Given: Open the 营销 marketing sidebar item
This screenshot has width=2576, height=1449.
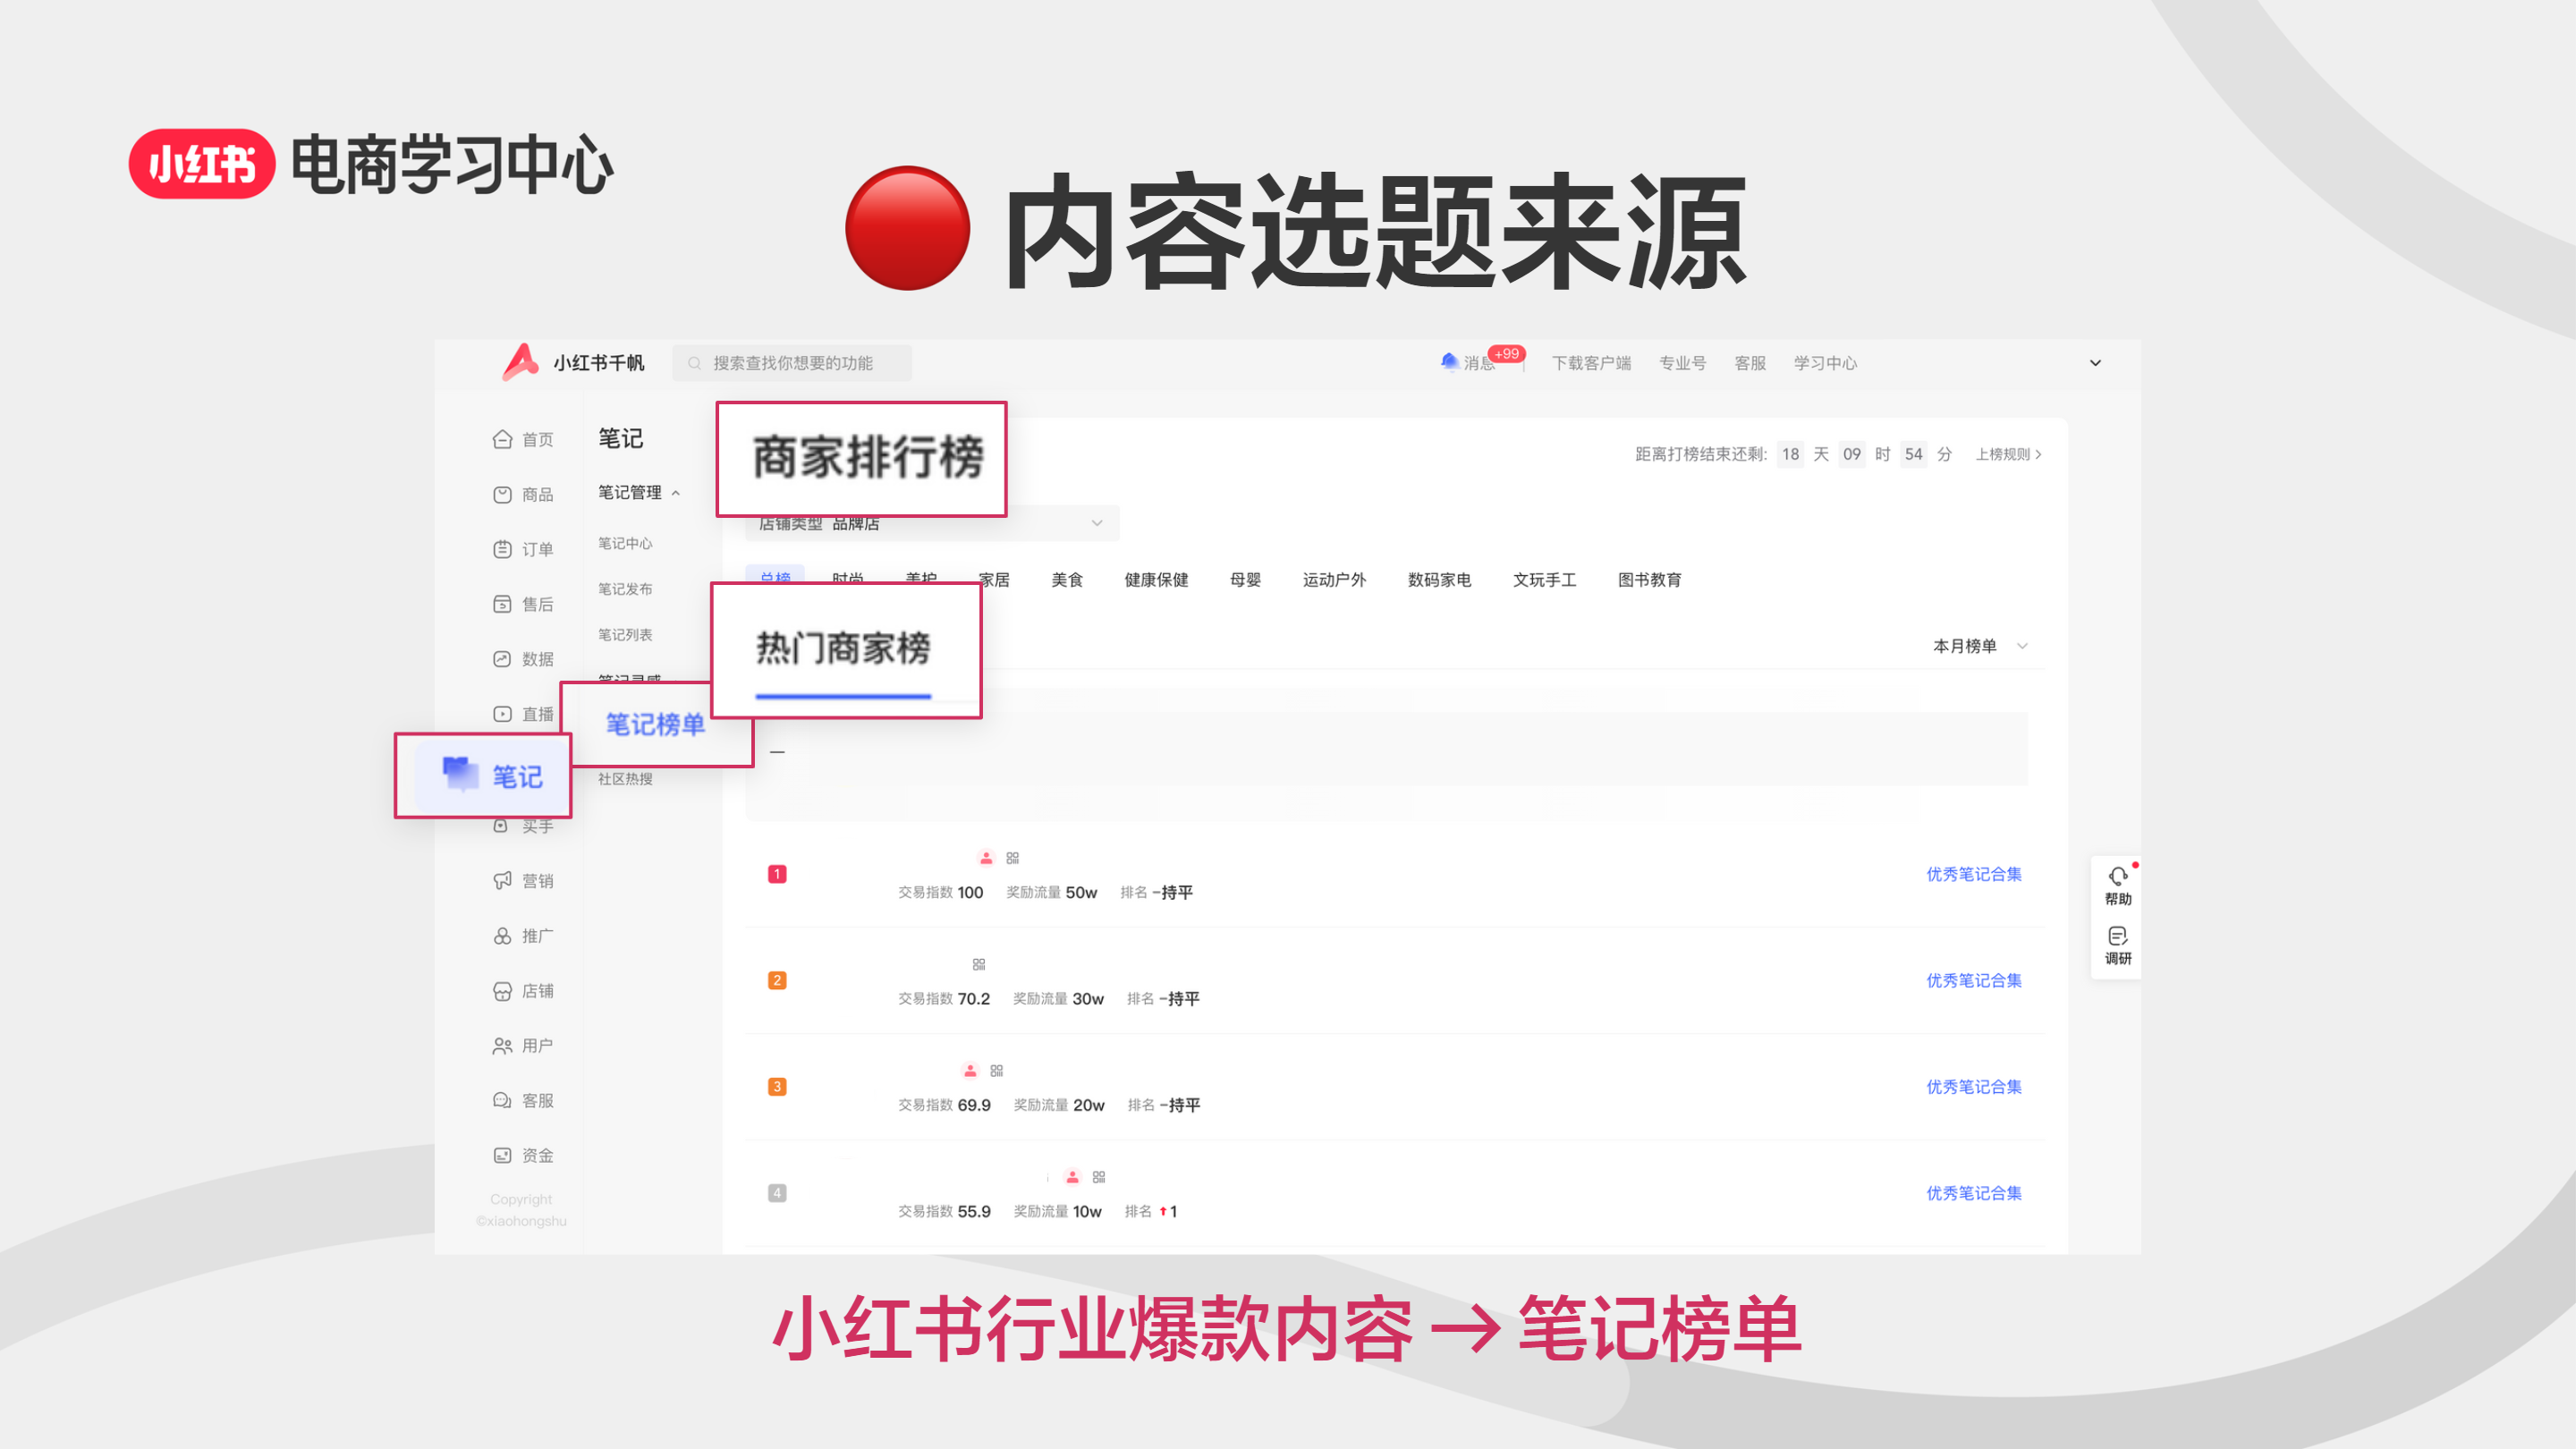Looking at the screenshot, I should pos(522,881).
